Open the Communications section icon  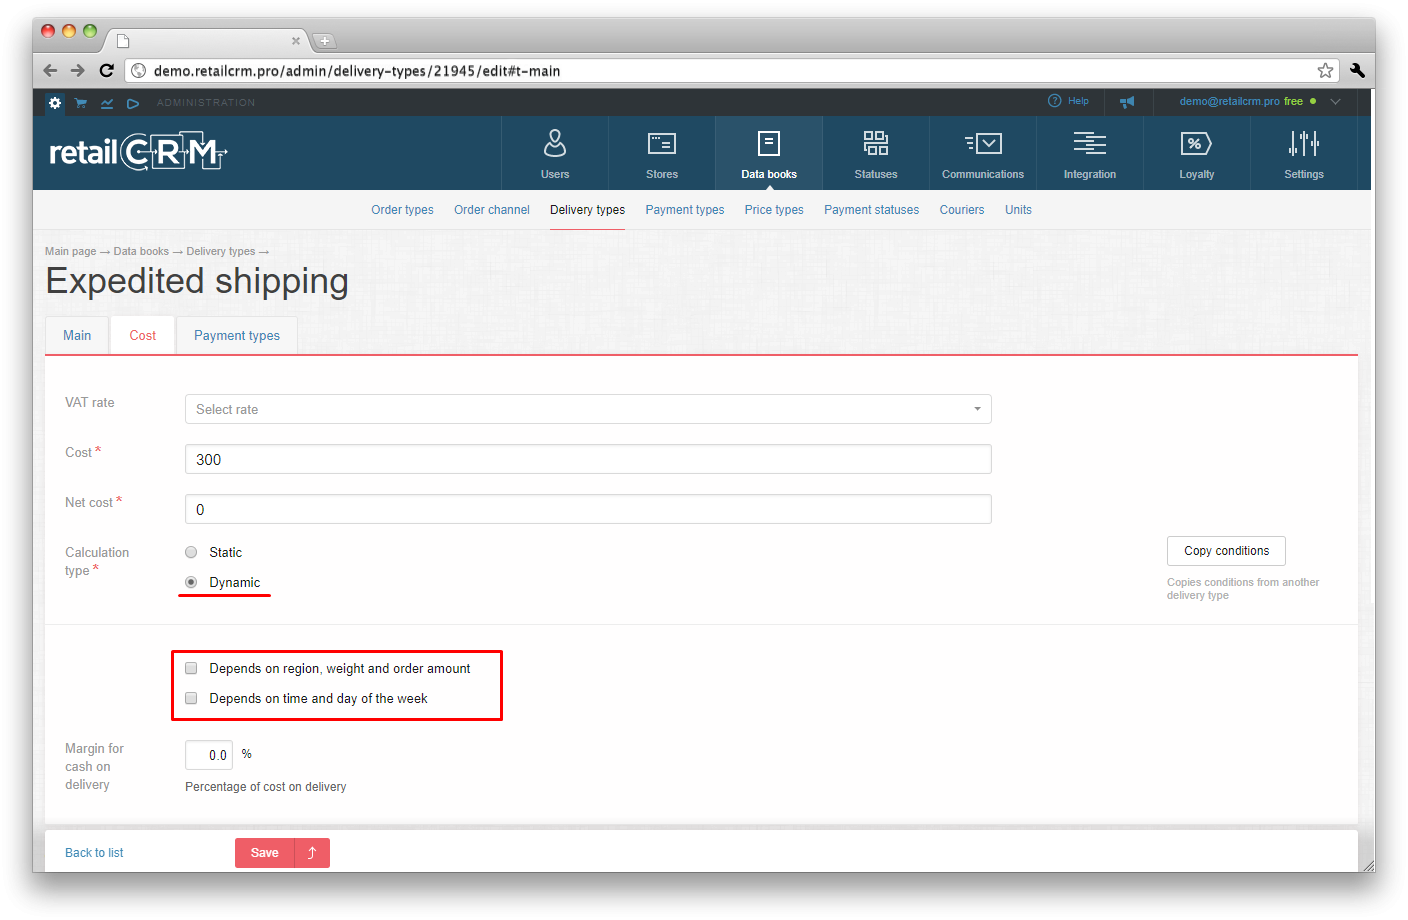983,143
